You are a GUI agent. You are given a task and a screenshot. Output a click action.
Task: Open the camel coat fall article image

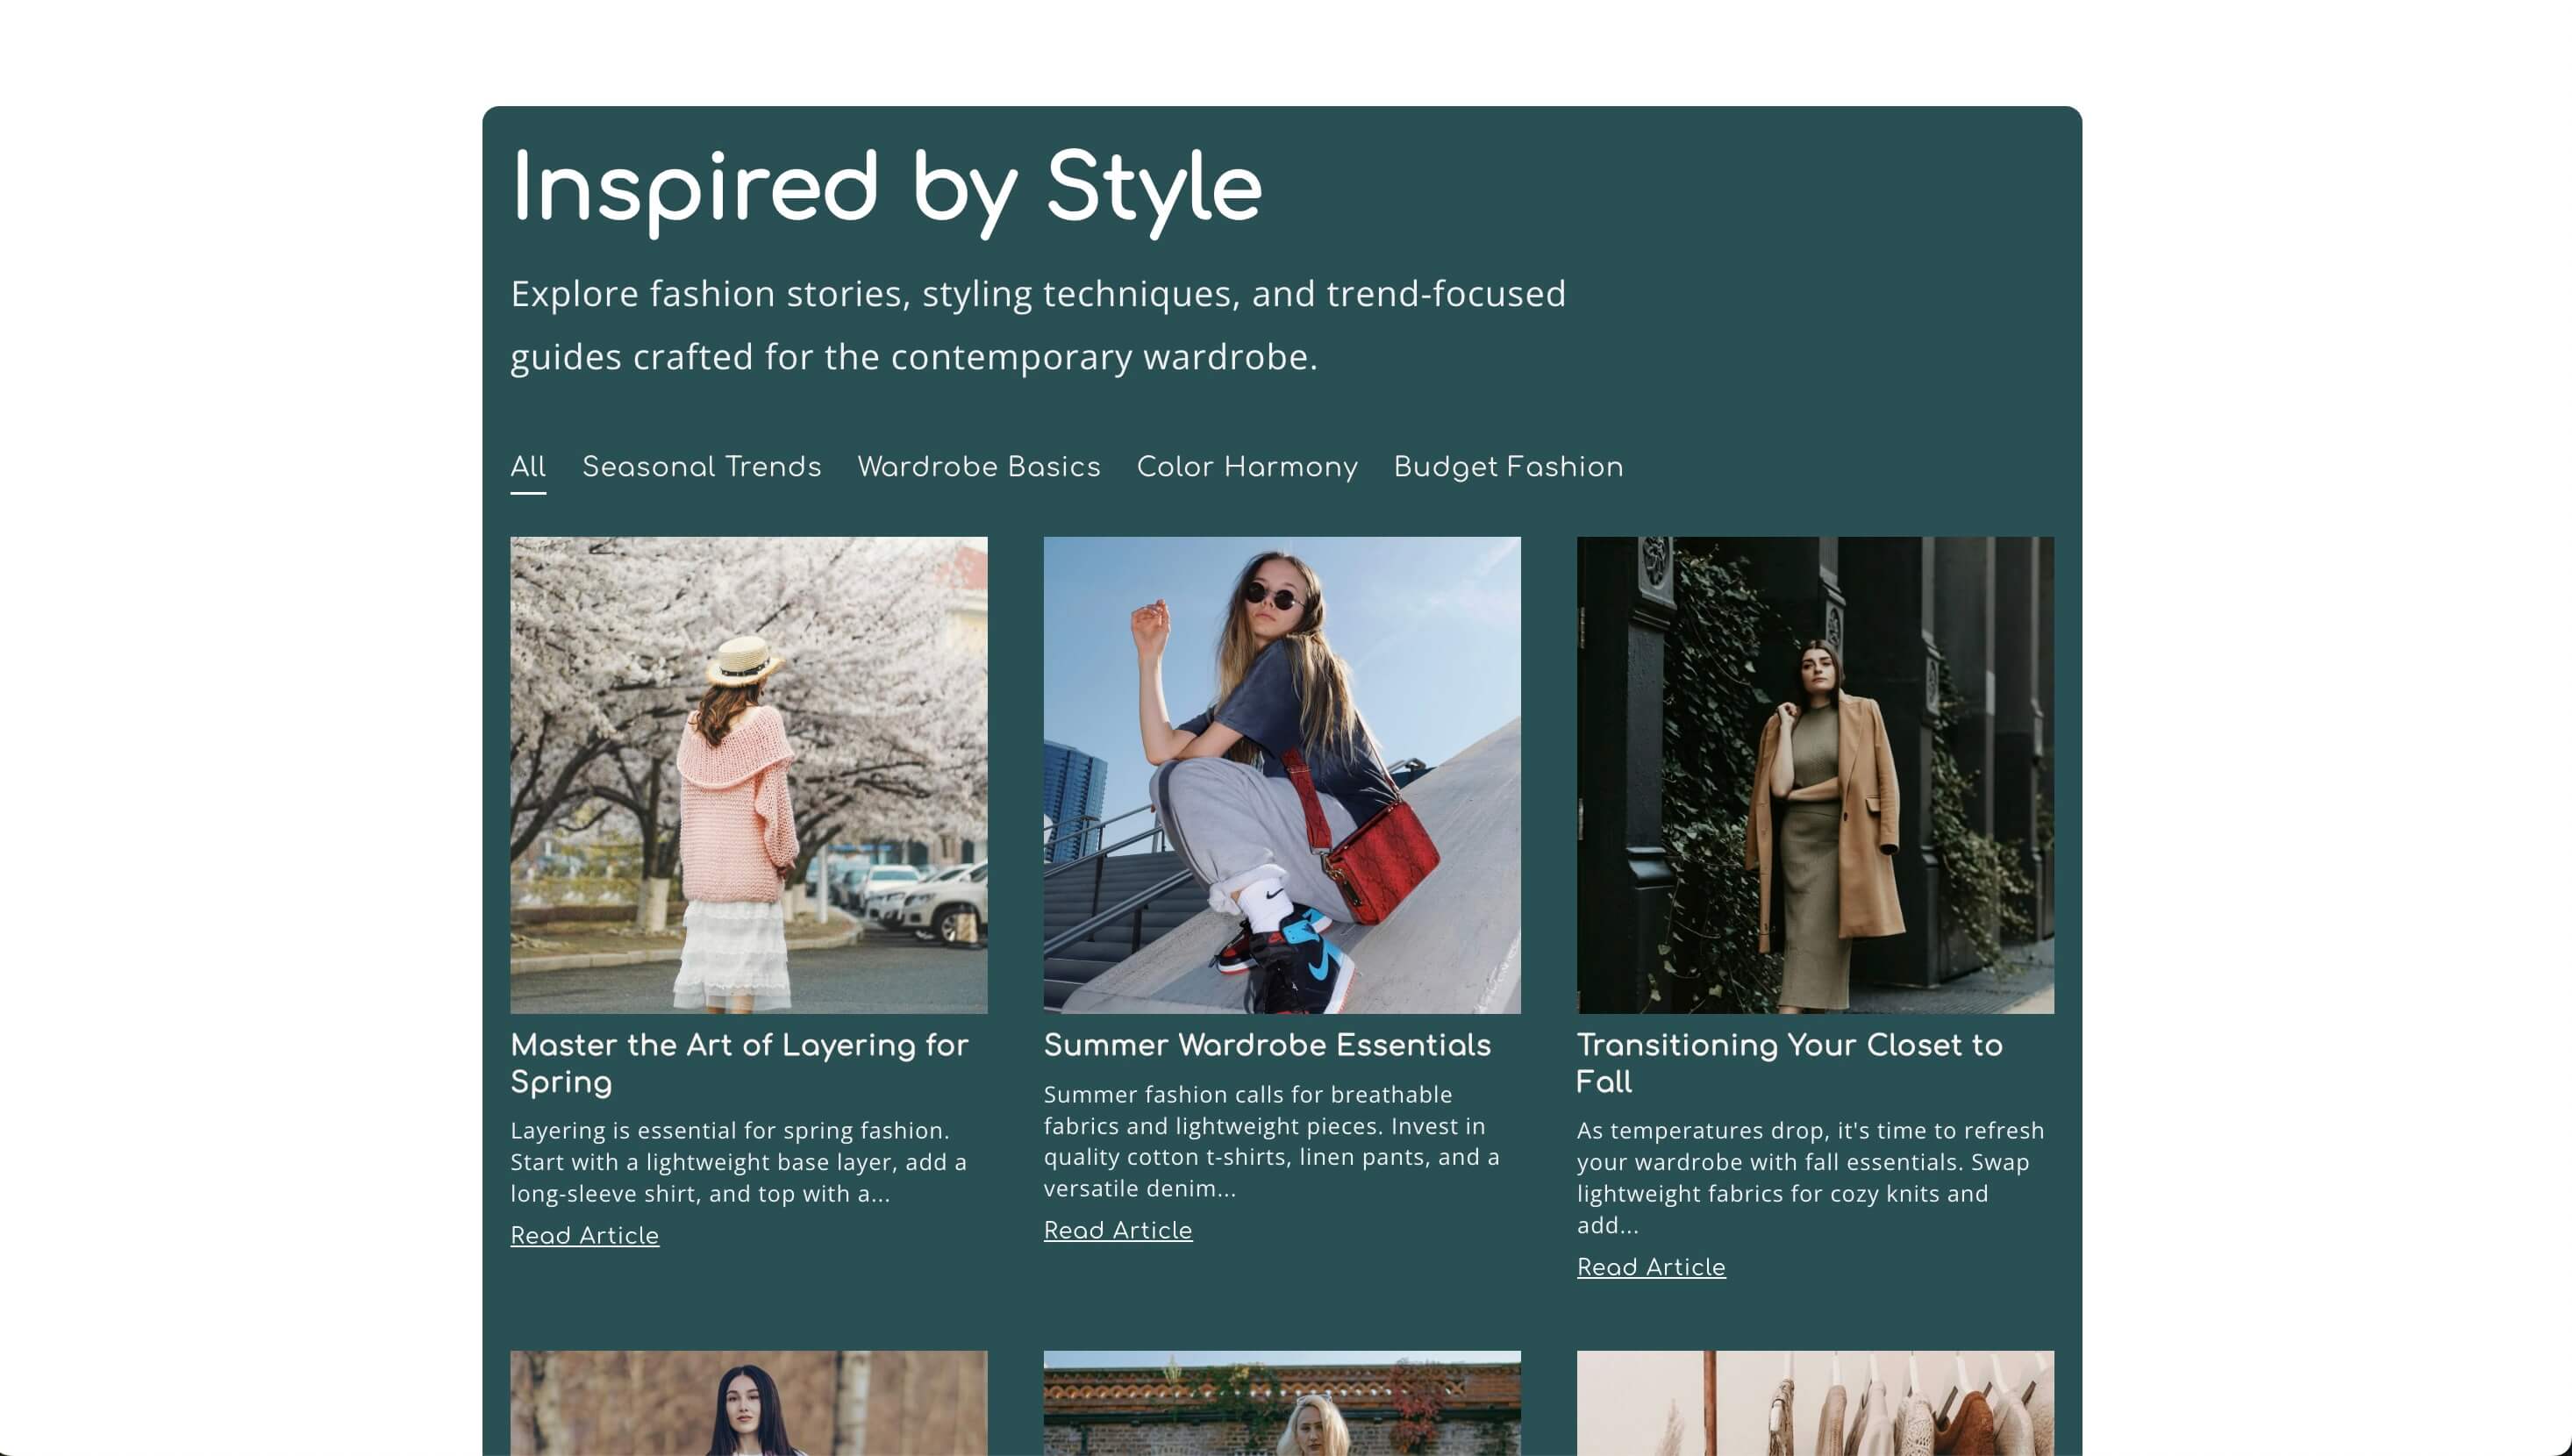pyautogui.click(x=1815, y=775)
